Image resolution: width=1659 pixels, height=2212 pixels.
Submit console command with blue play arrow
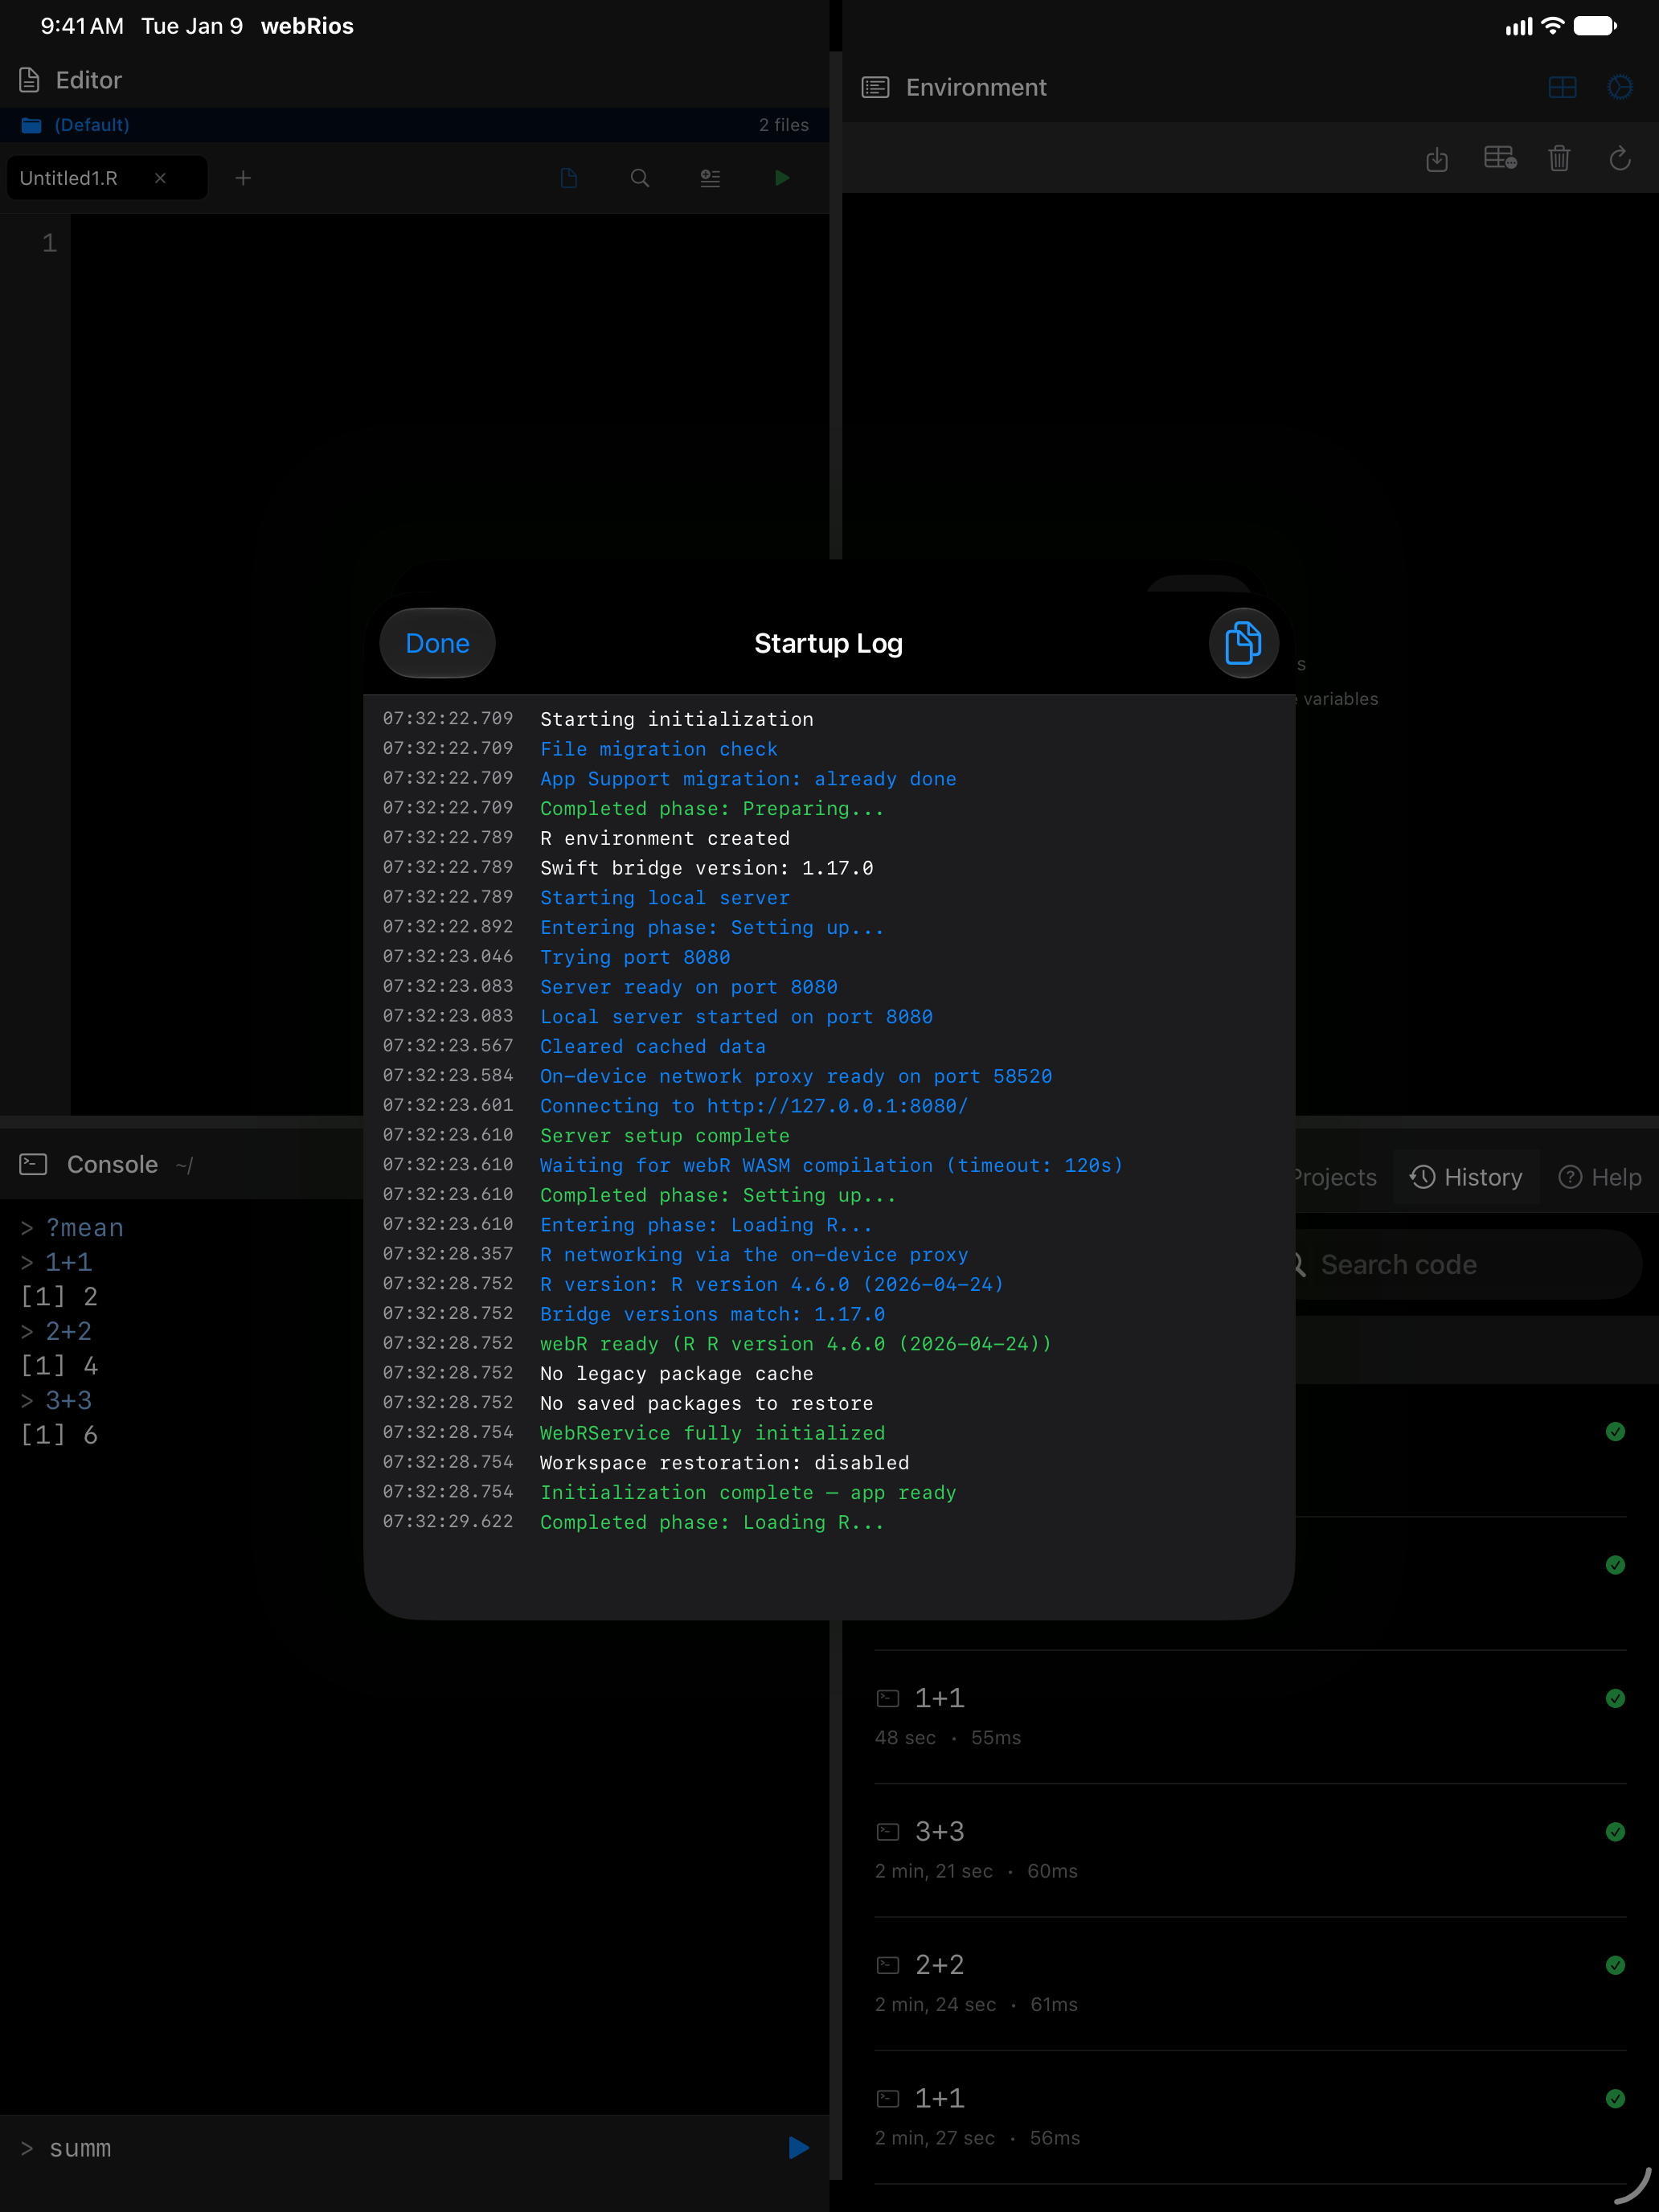pyautogui.click(x=798, y=2147)
